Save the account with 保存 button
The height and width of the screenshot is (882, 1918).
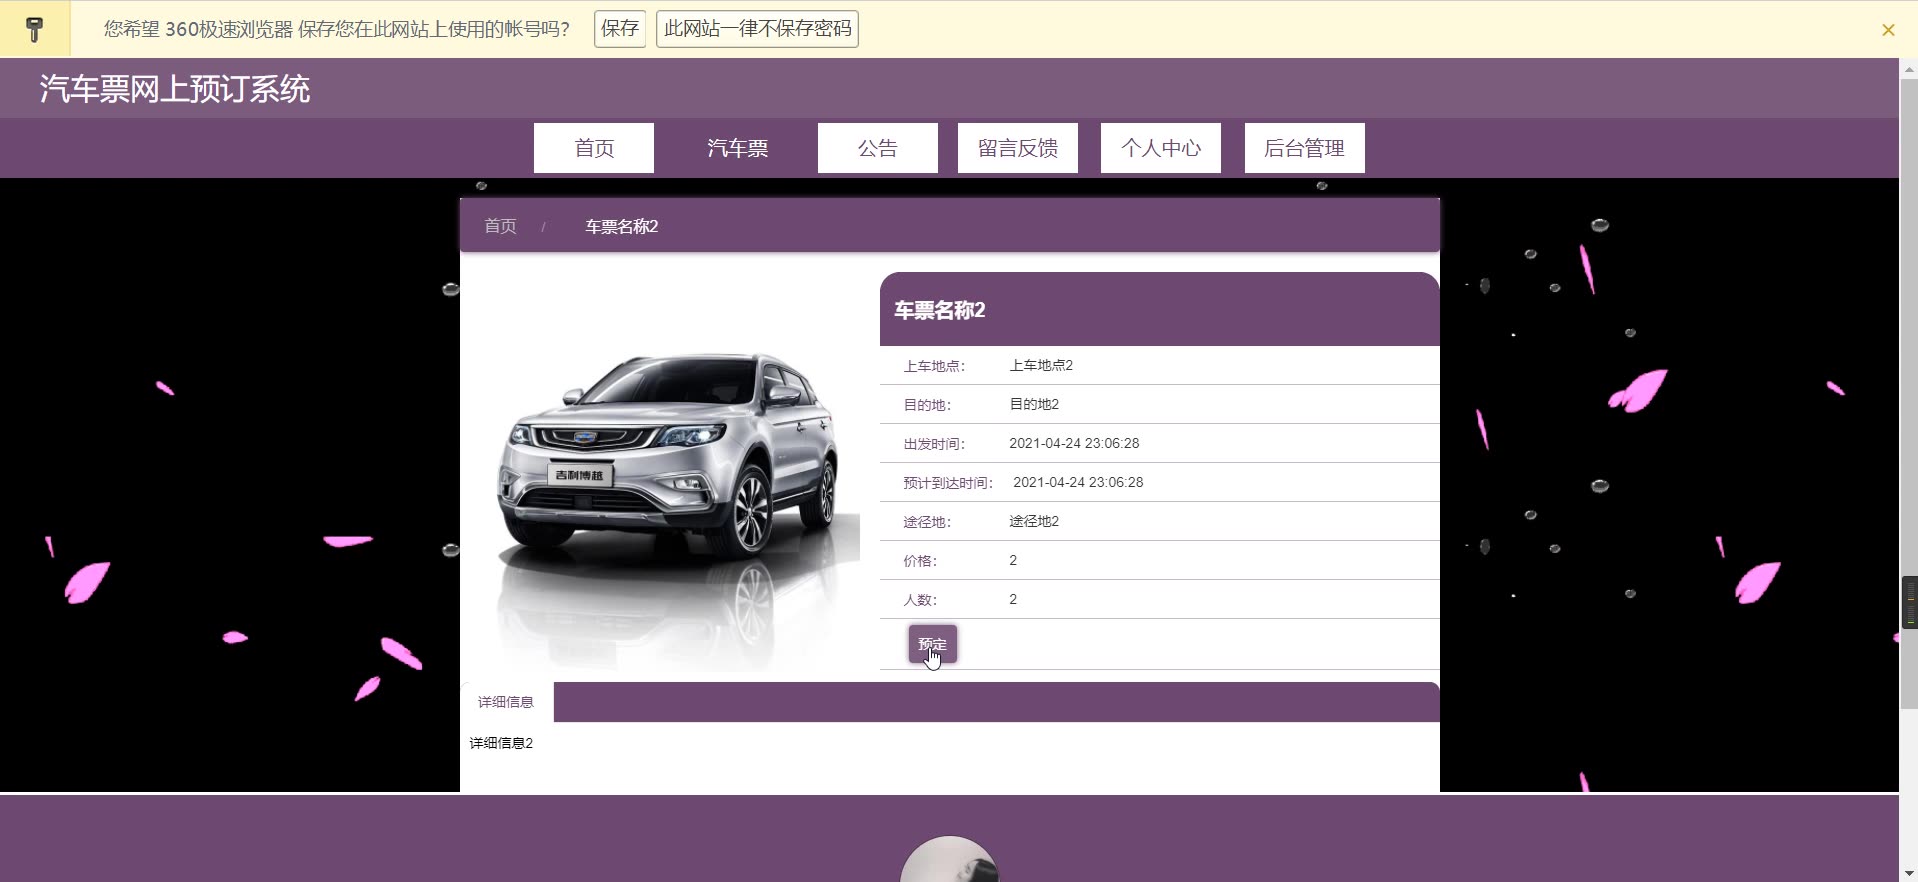620,29
